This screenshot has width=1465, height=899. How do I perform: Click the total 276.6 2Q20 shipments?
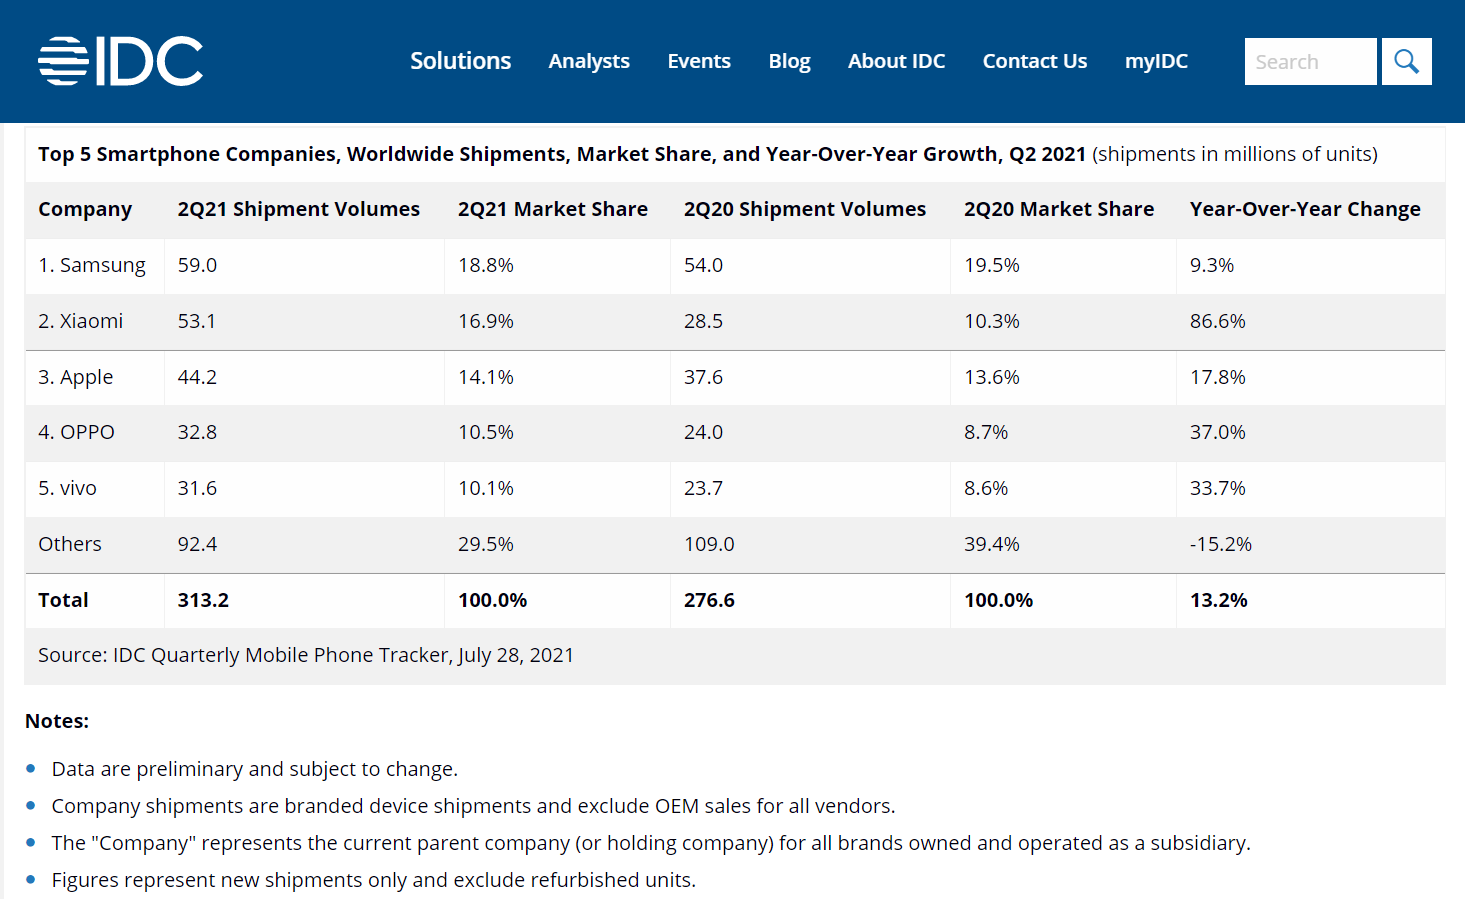click(710, 600)
